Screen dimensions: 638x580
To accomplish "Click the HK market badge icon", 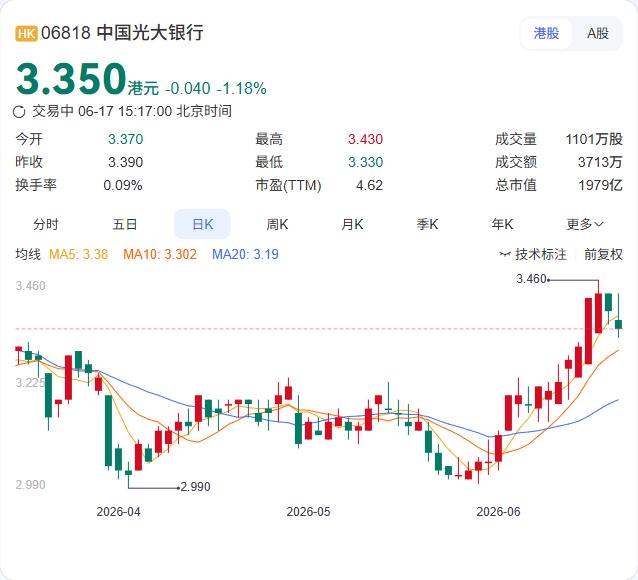I will click(26, 33).
